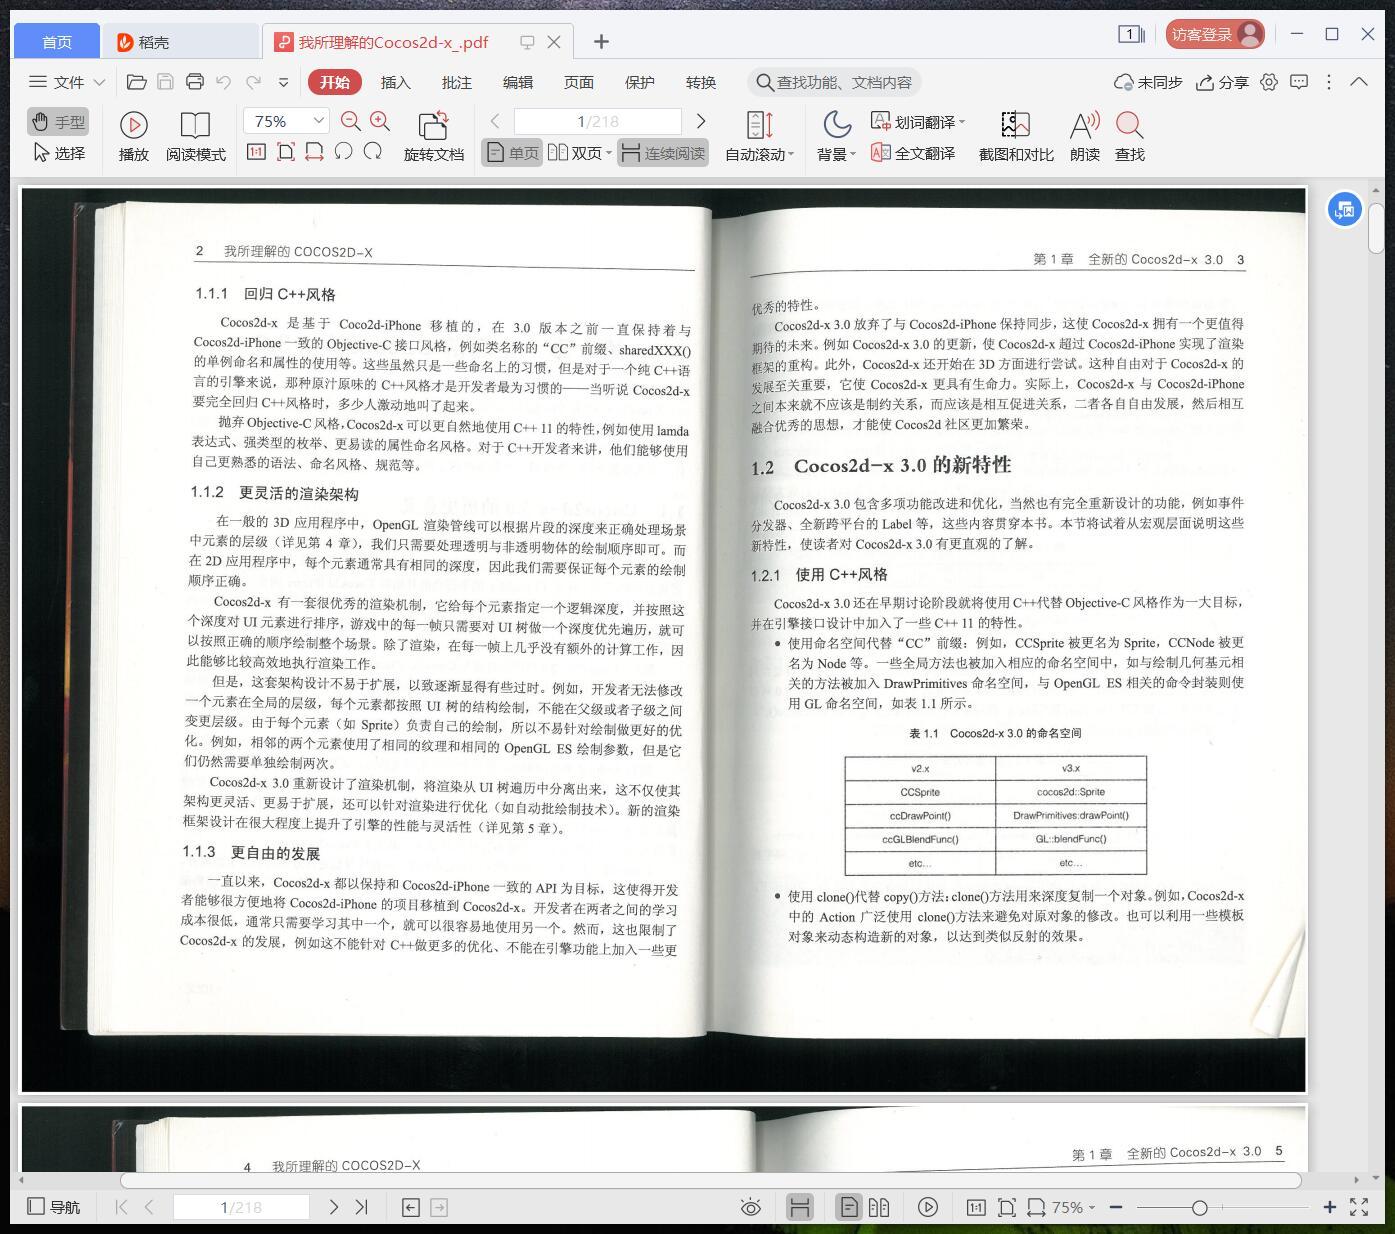Image resolution: width=1395 pixels, height=1234 pixels.
Task: Open the 保护 tab
Action: click(x=639, y=82)
